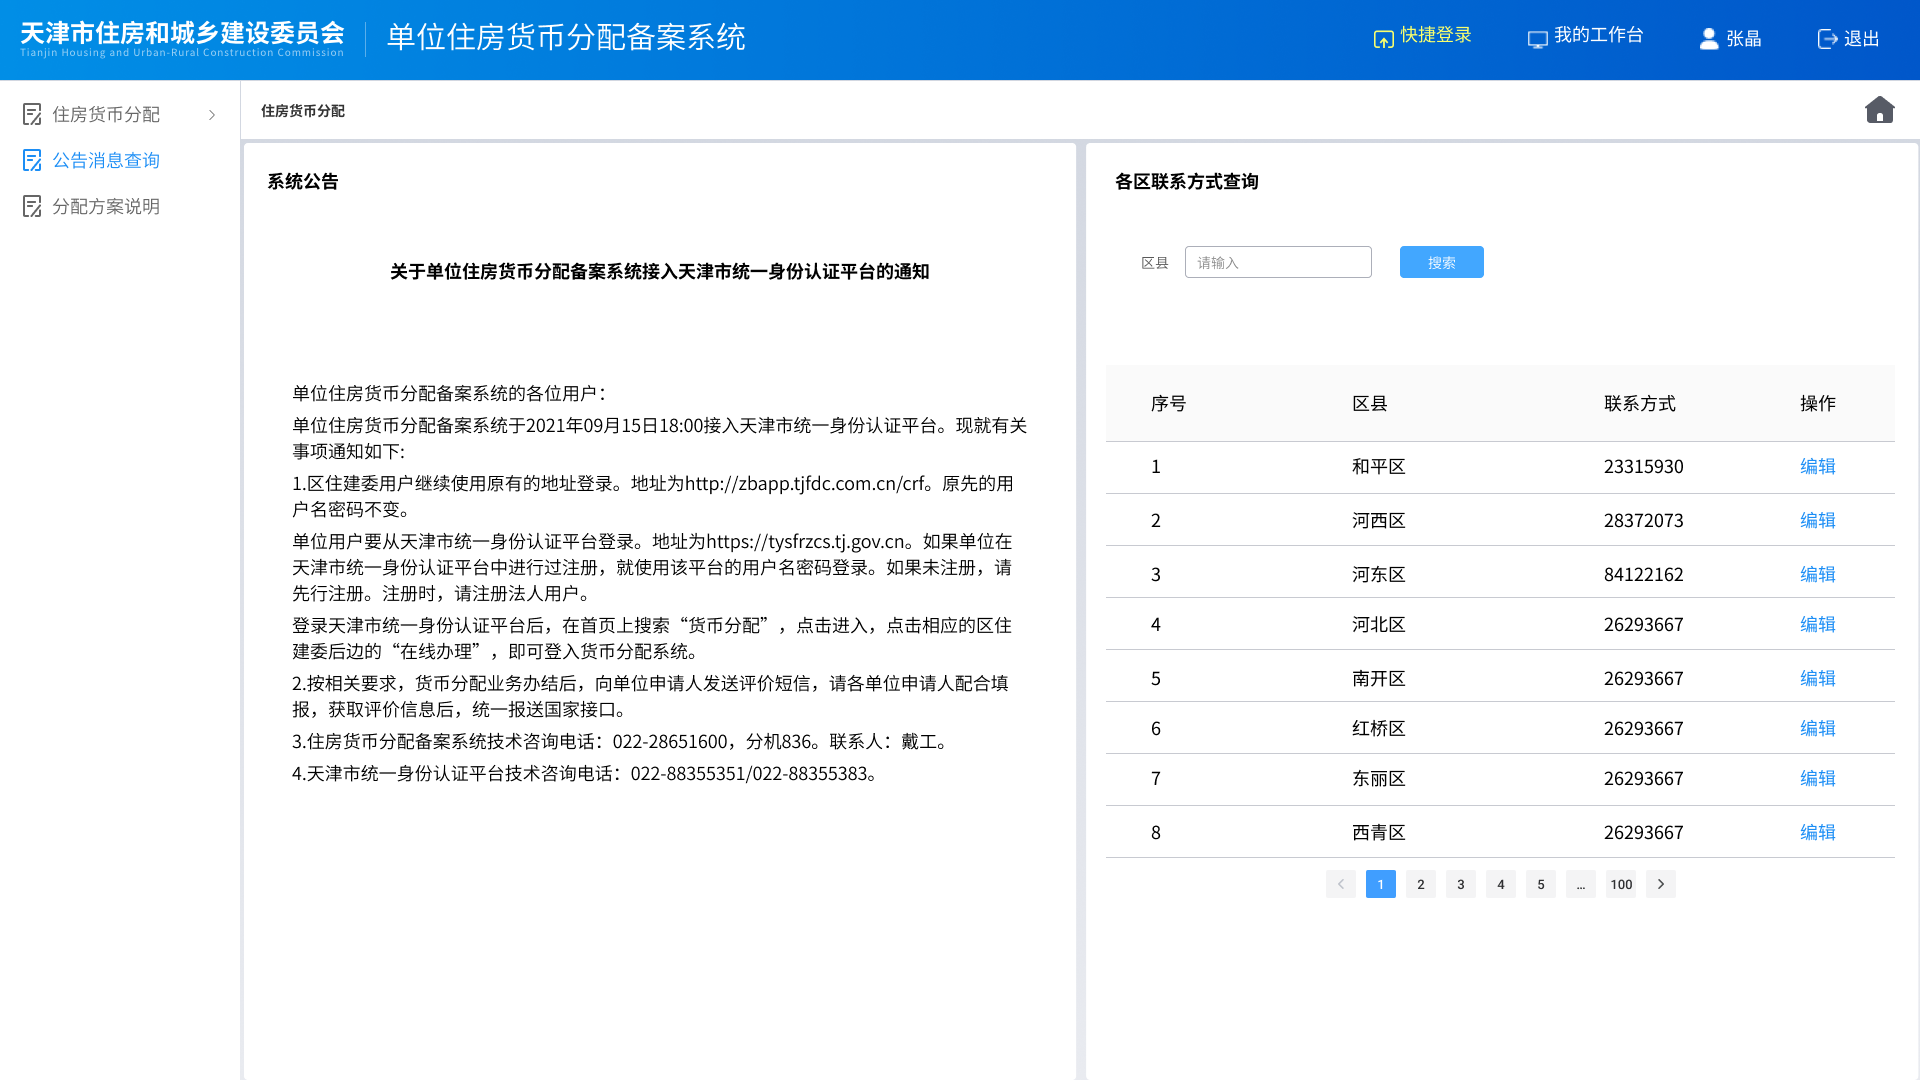Expand the 住房货币分配 menu chevron
This screenshot has height=1080, width=1920.
click(212, 115)
